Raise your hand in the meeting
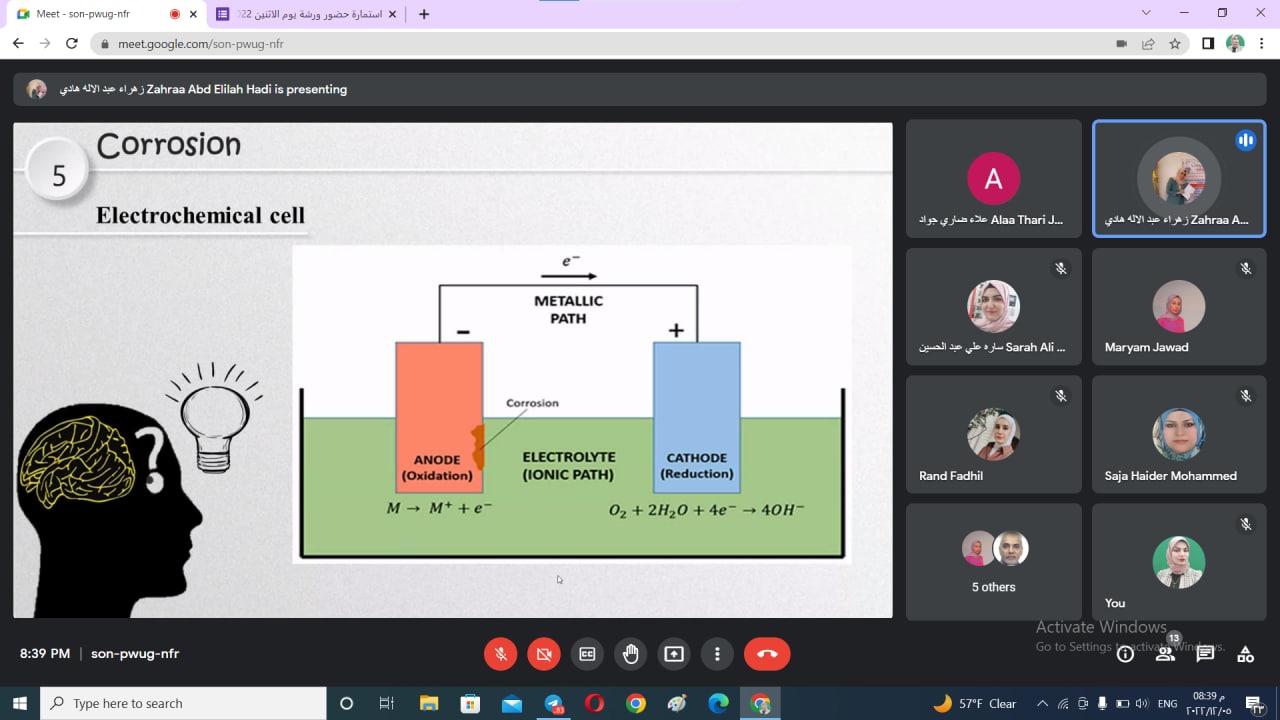The height and width of the screenshot is (720, 1280). point(630,654)
